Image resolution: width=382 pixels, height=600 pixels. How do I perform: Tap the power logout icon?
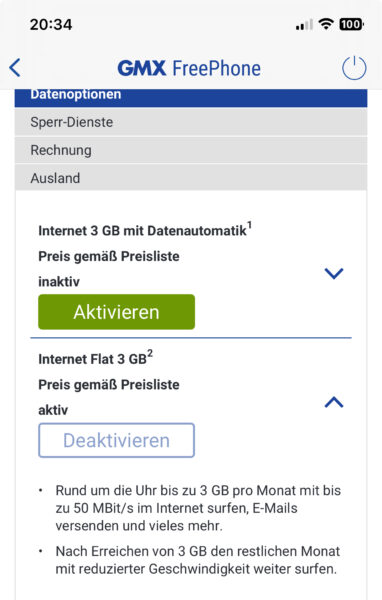[x=354, y=68]
